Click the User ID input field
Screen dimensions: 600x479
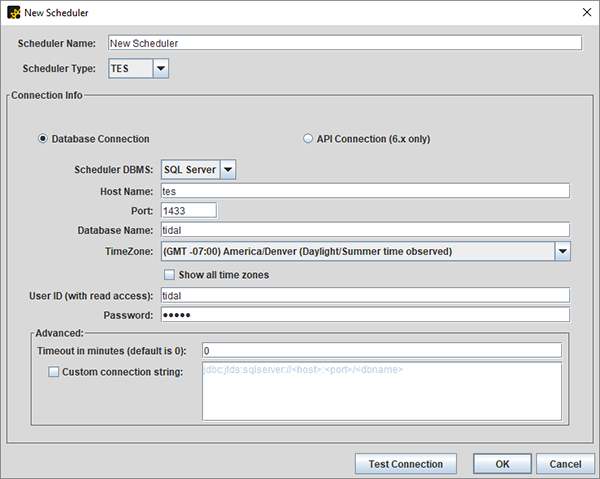pyautogui.click(x=364, y=295)
